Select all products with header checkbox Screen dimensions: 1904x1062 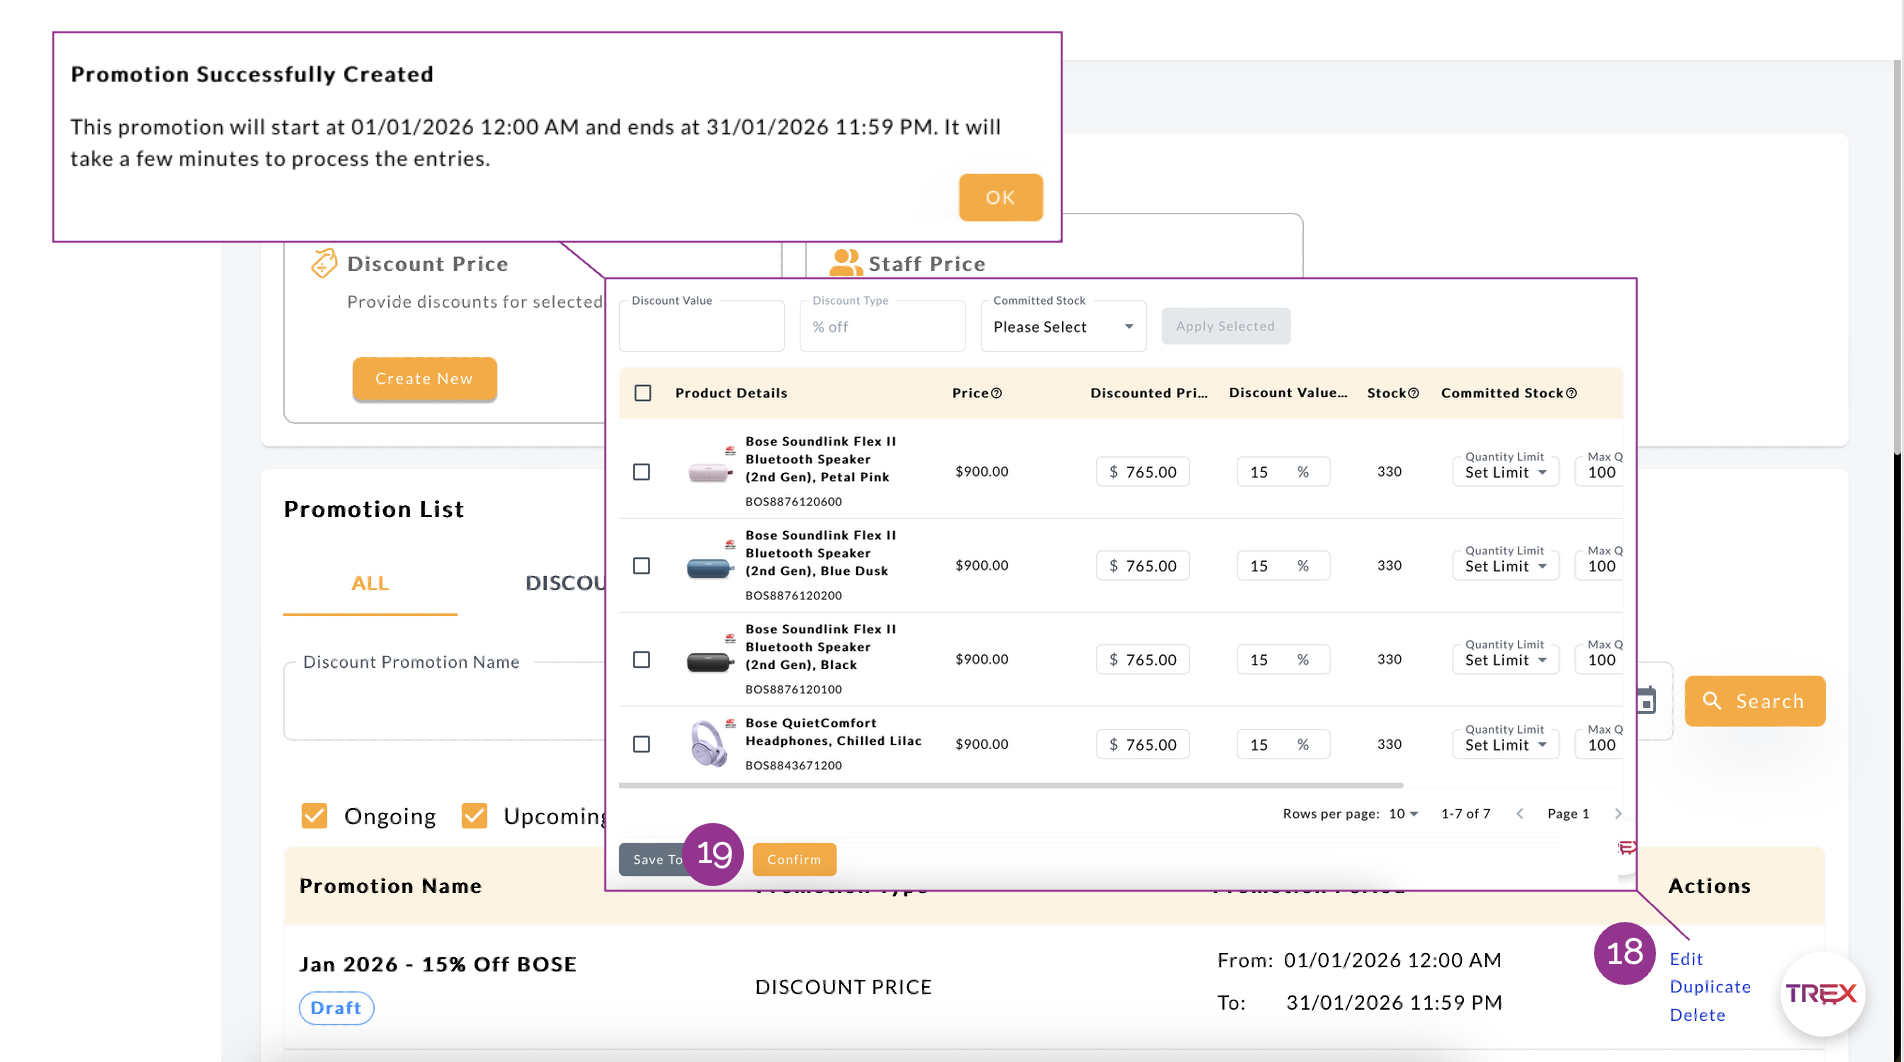643,393
